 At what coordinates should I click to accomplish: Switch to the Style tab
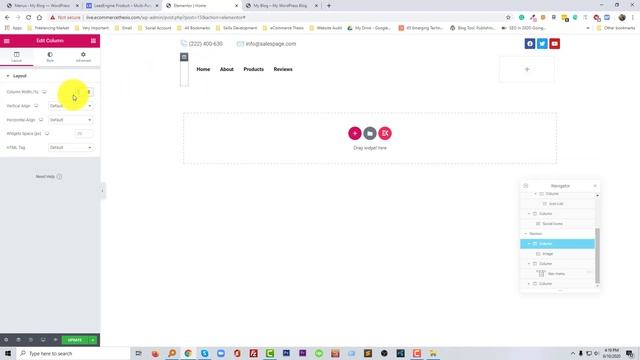click(50, 57)
